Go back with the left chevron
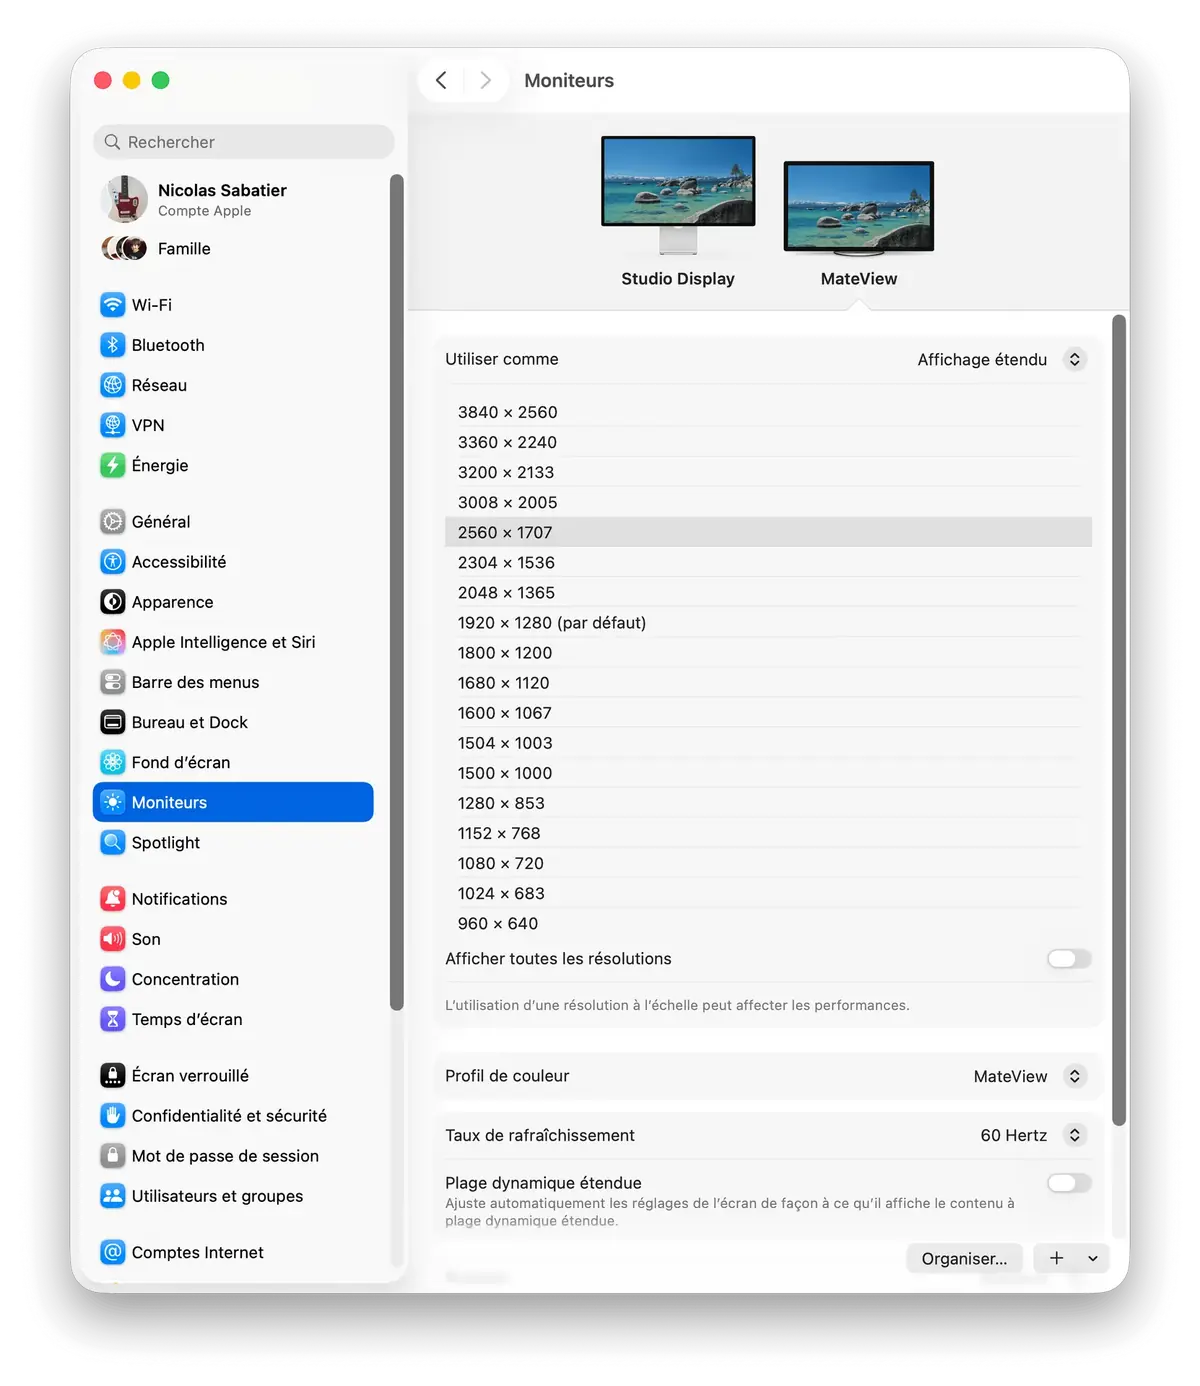1200x1386 pixels. click(441, 80)
